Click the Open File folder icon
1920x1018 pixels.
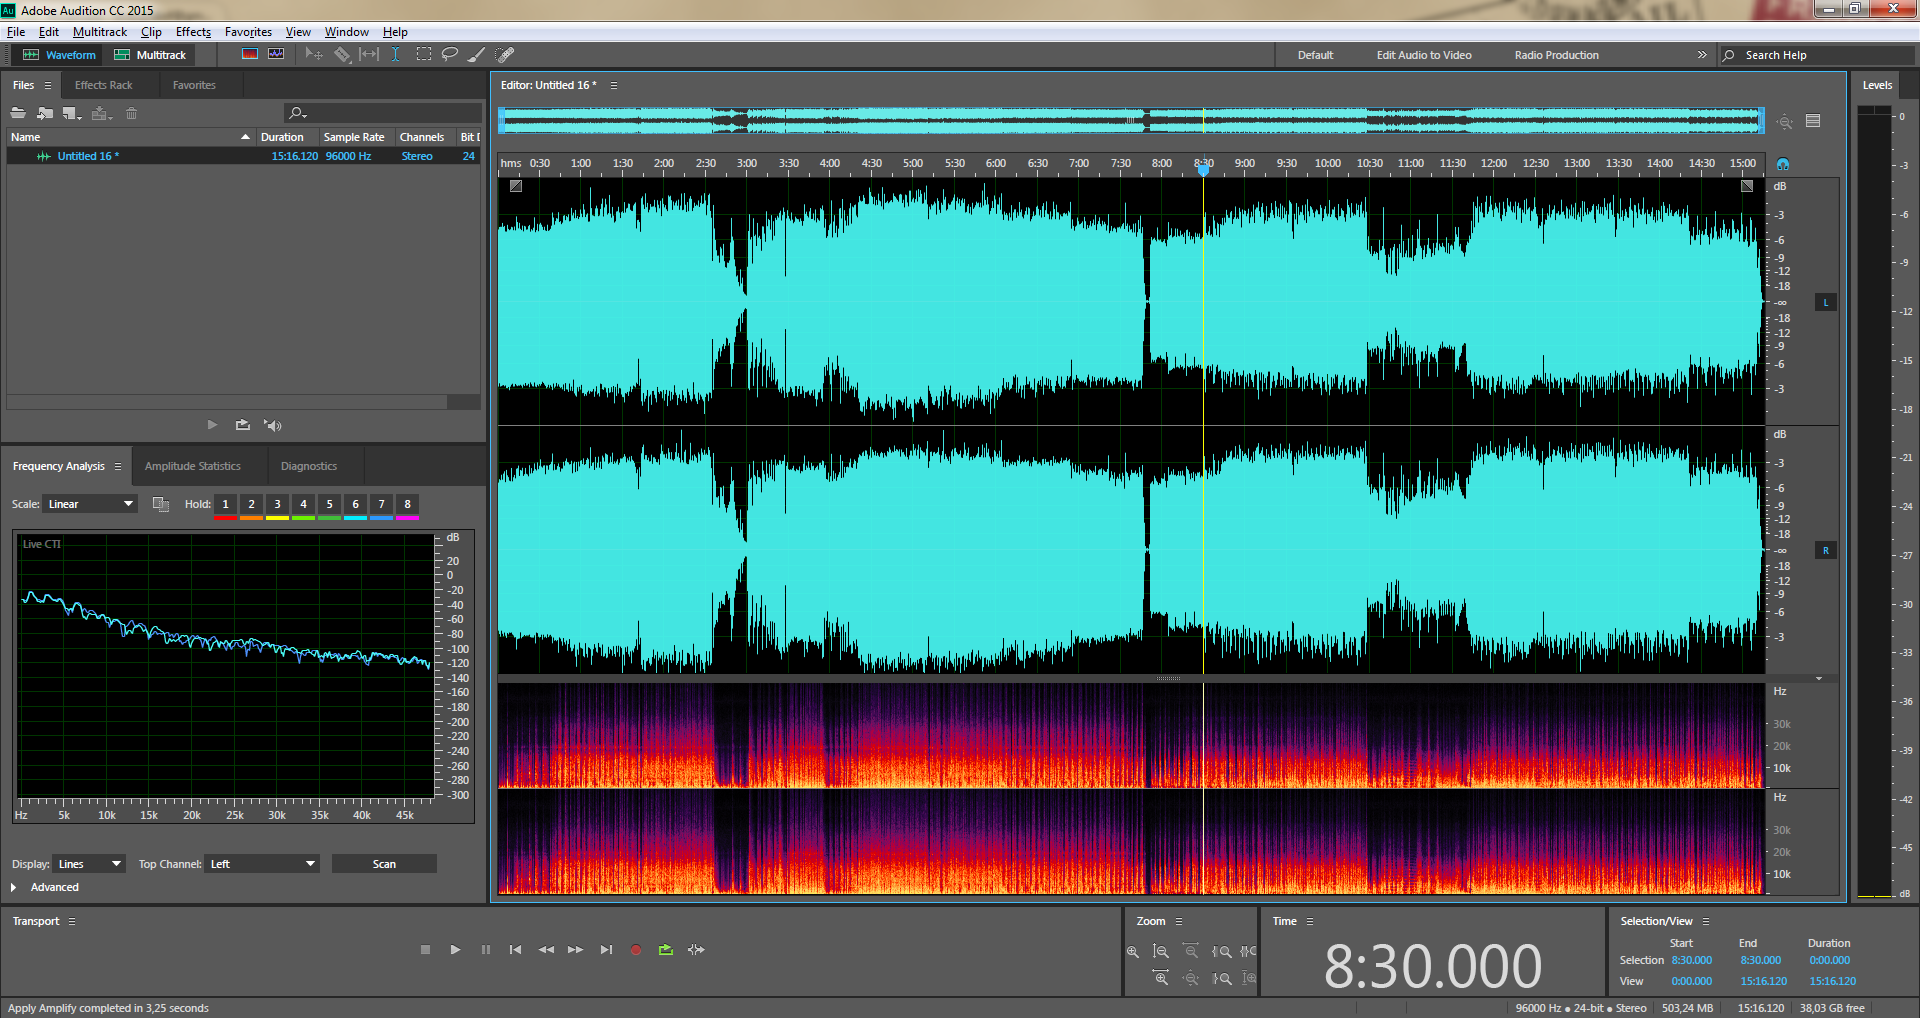18,113
